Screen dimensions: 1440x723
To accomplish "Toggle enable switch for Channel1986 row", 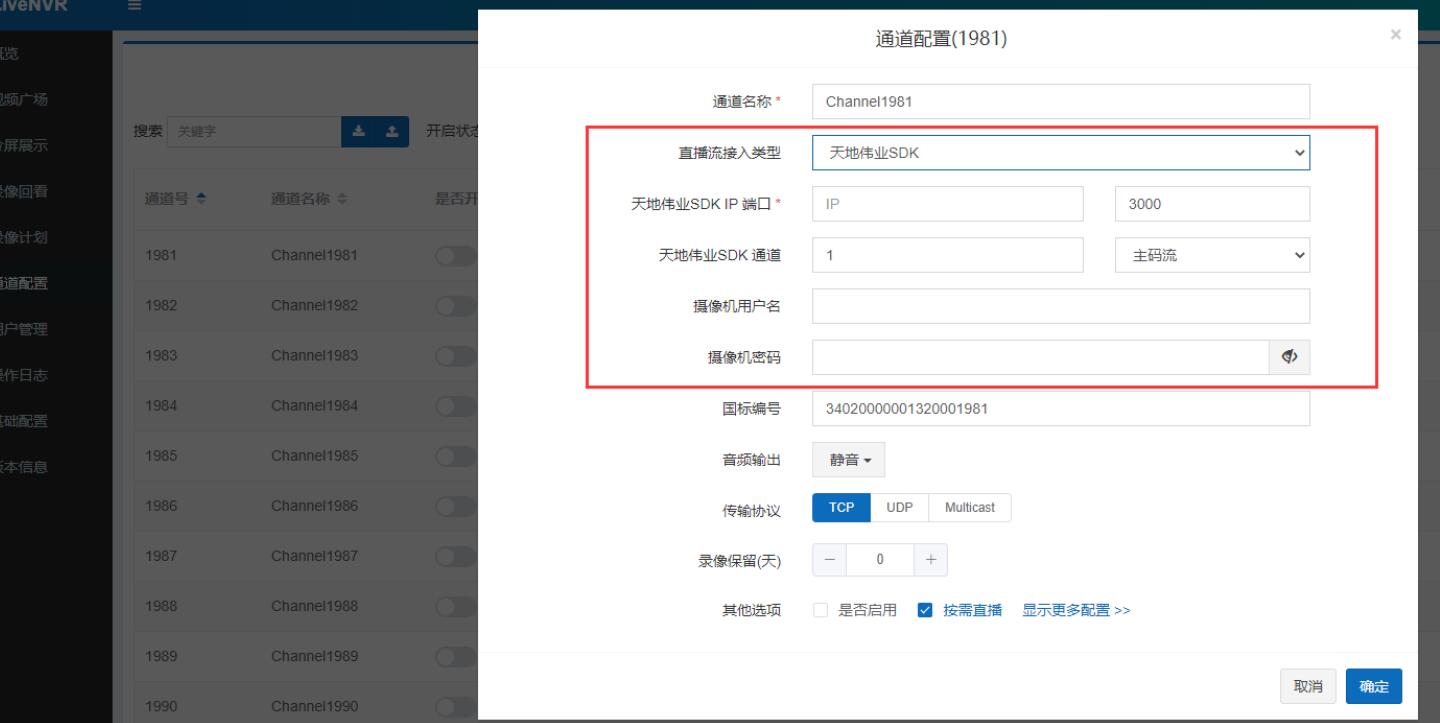I will (x=456, y=506).
